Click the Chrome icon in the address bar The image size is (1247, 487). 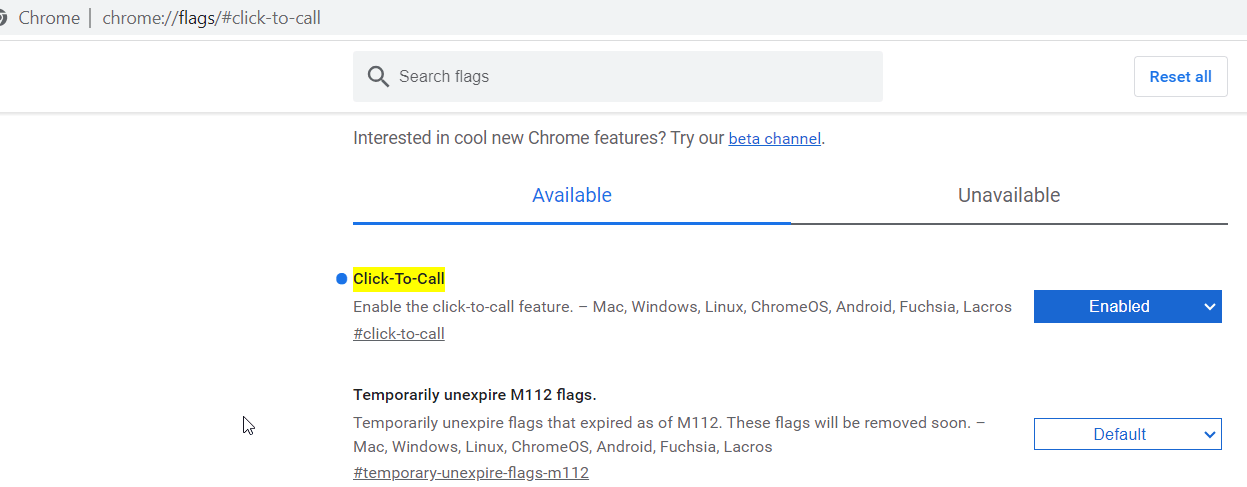(x=4, y=18)
